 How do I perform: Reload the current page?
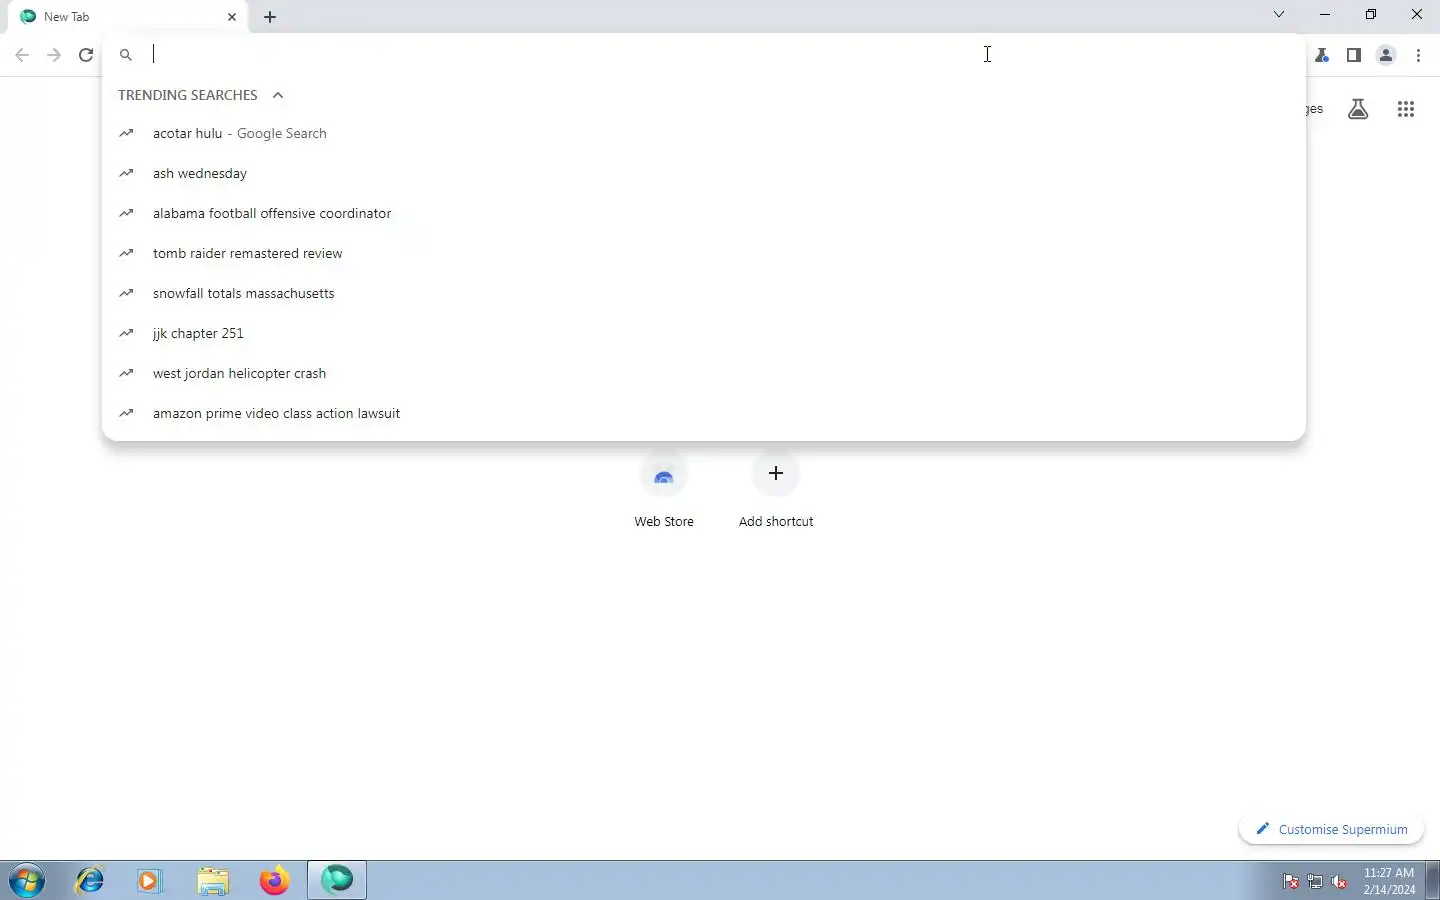[x=86, y=55]
